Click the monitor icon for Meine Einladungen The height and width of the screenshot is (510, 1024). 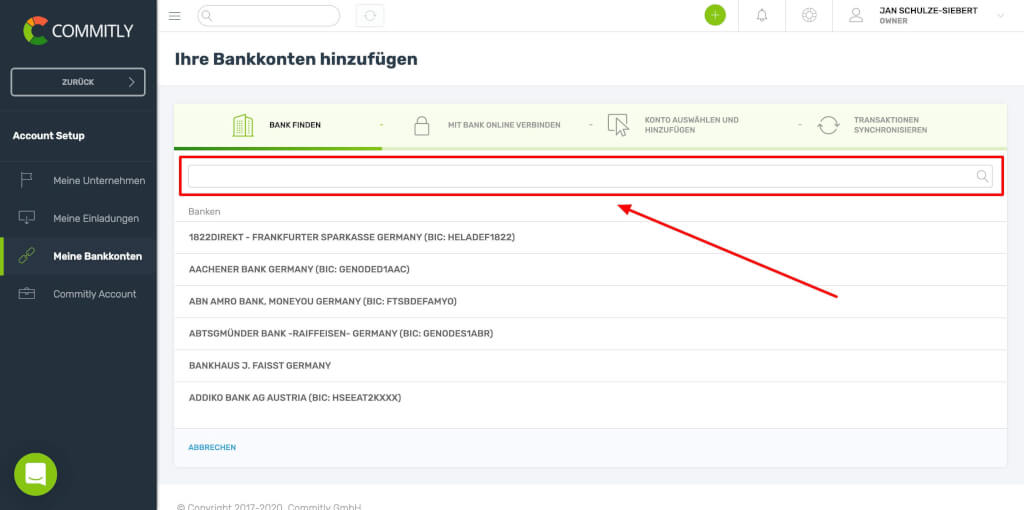tap(26, 218)
